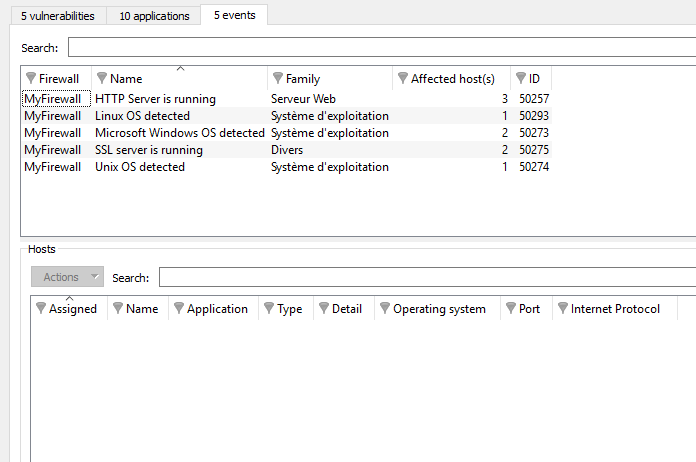Sort events by Name column header
Viewport: 696px width, 462px height.
click(180, 79)
